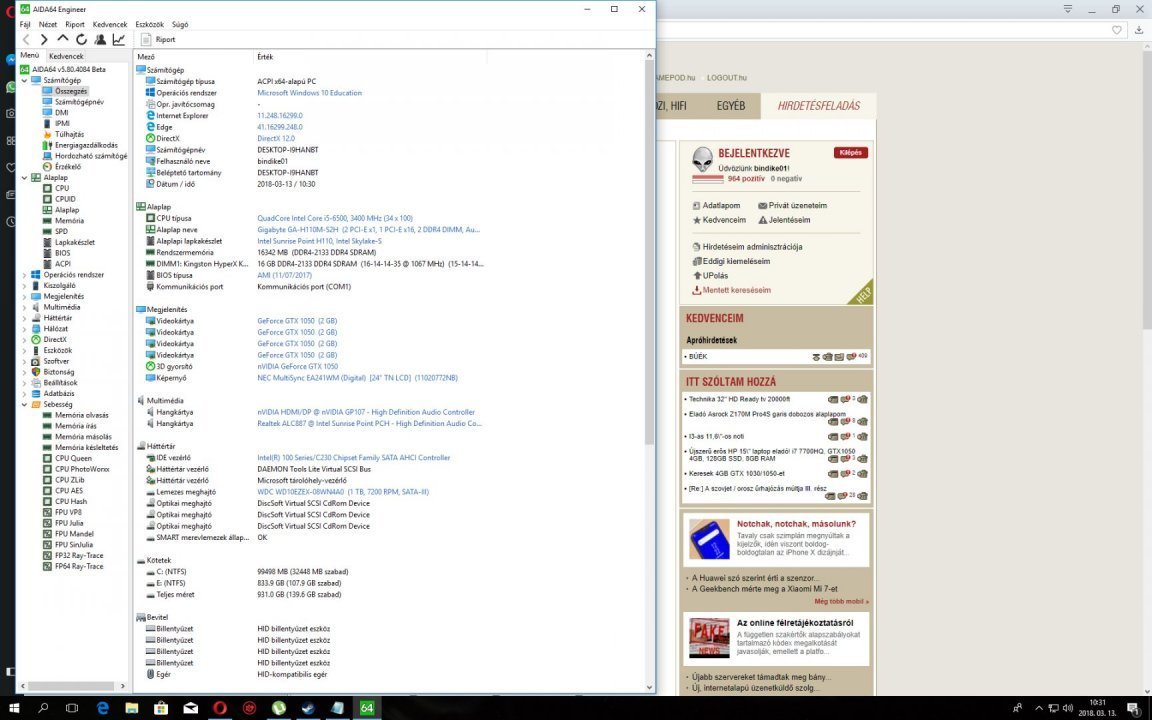
Task: Open the Microsoft Windows 10 Education link
Action: [309, 93]
